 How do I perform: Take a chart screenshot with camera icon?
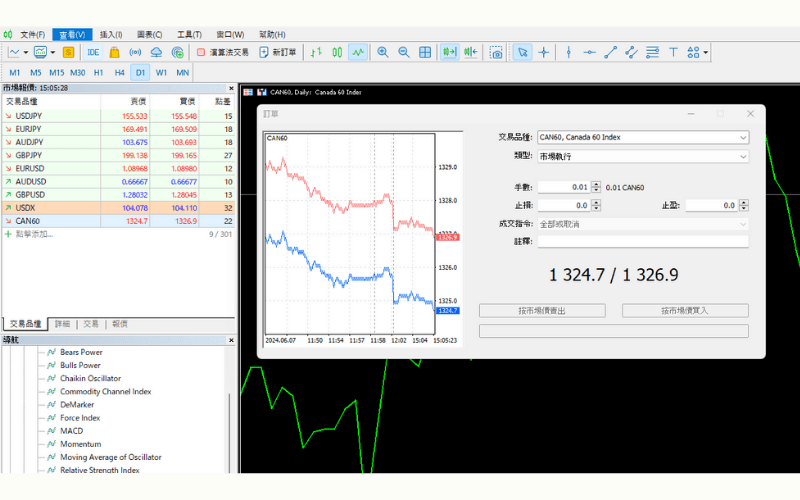[496, 52]
